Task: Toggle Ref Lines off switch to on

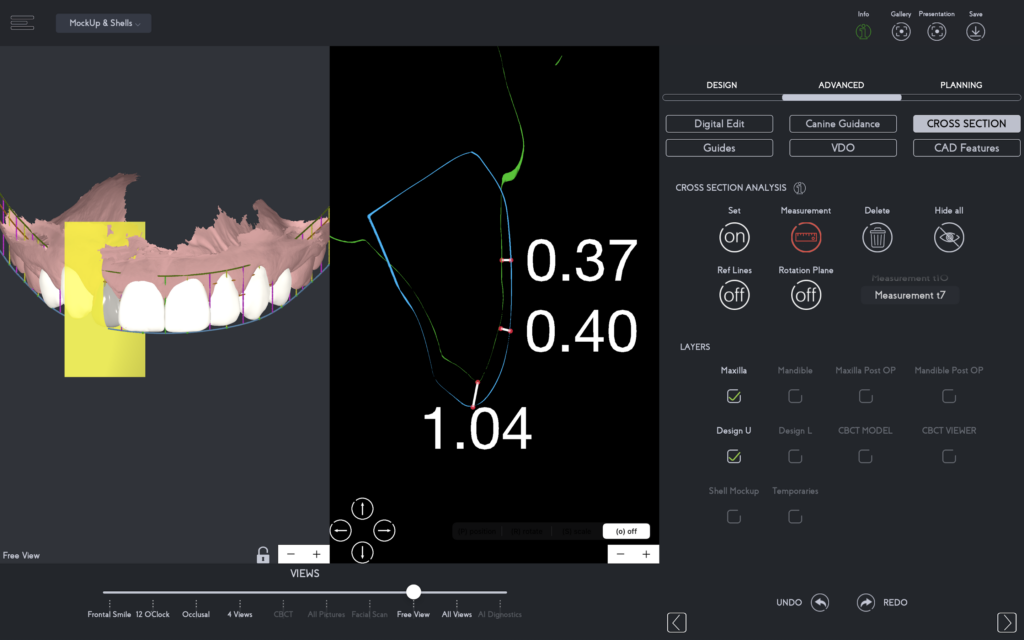Action: tap(734, 294)
